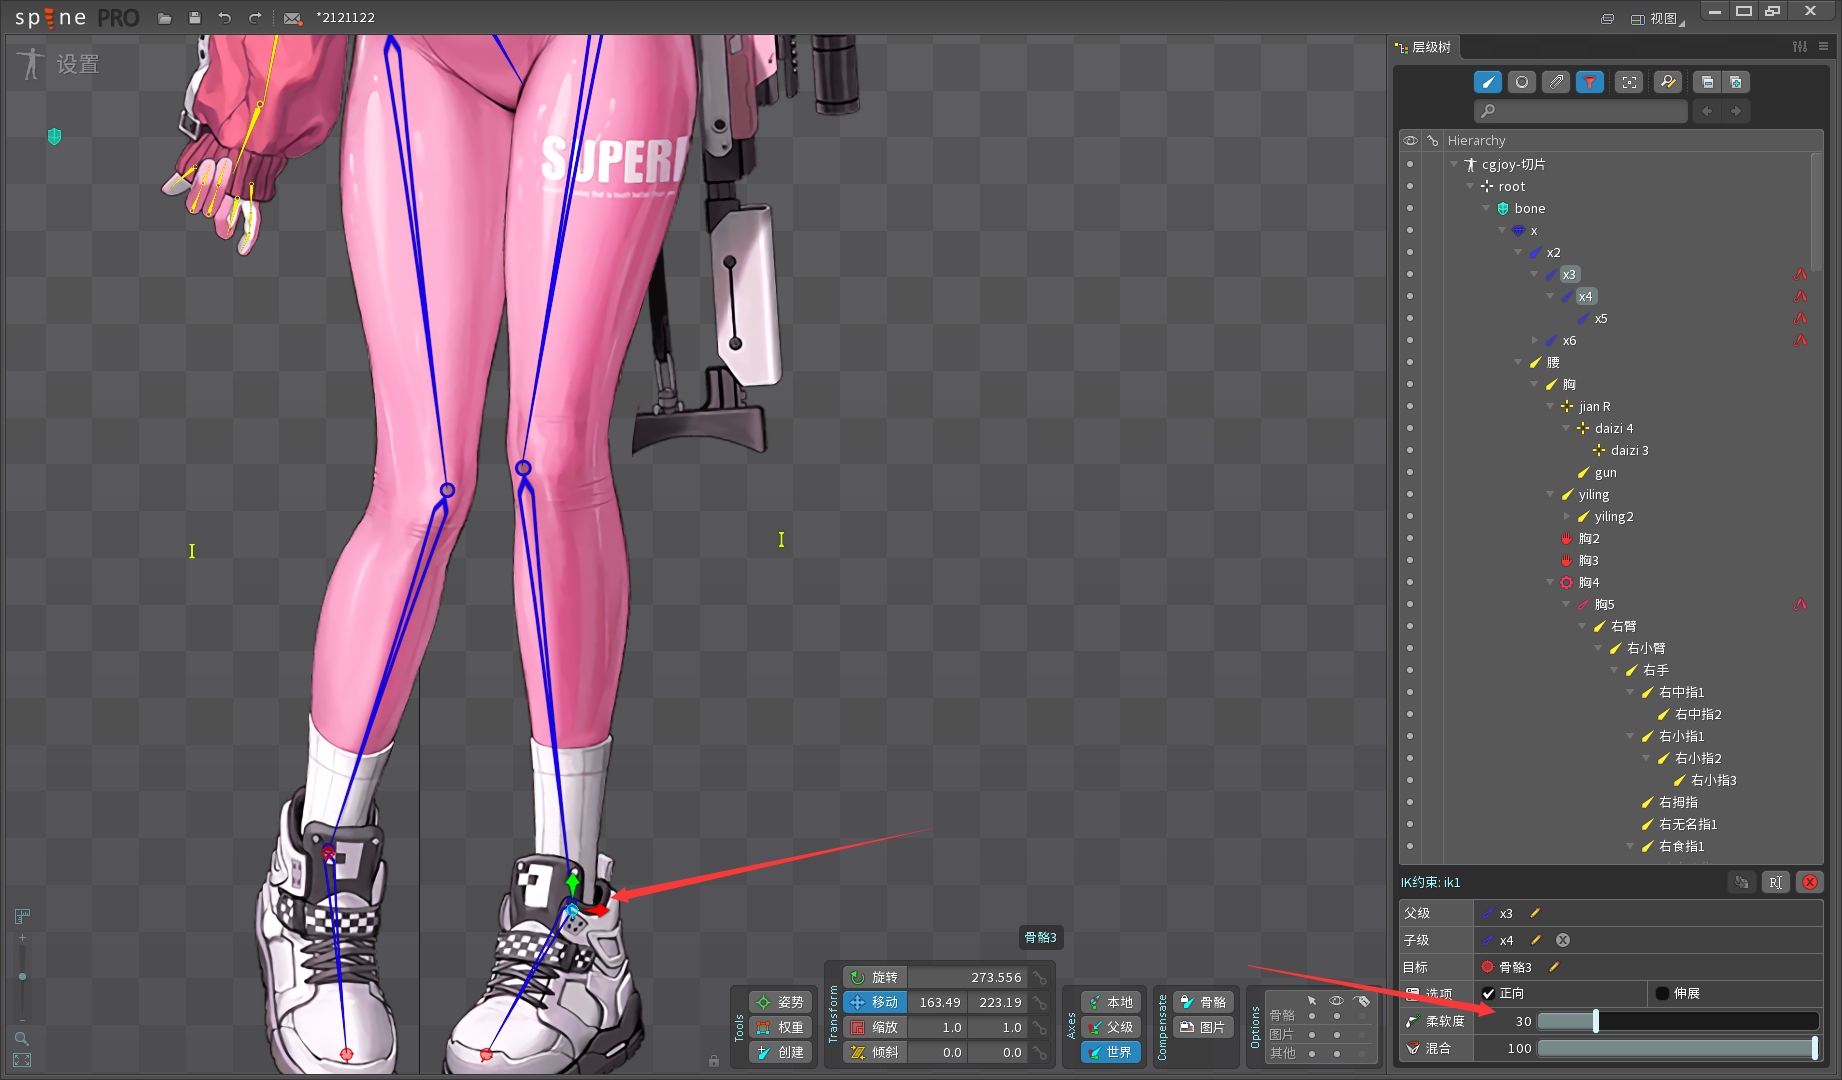This screenshot has width=1842, height=1080.
Task: Edit target 骨骼3 pencil icon
Action: (x=1554, y=967)
